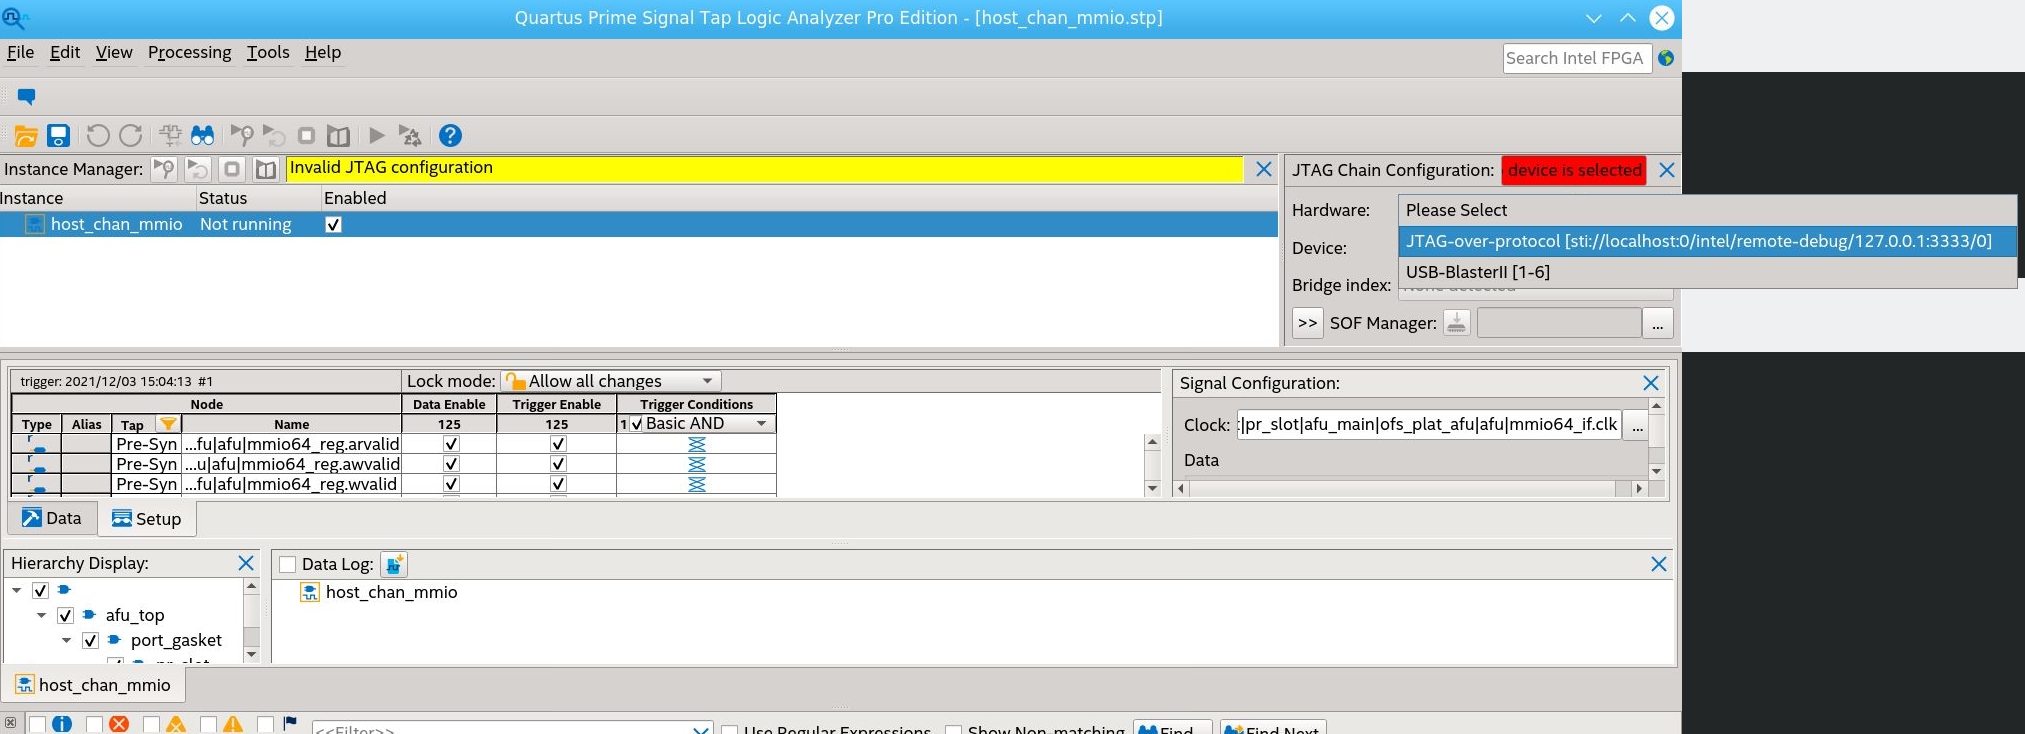
Task: Click the Clock signal path field
Action: tap(1429, 425)
